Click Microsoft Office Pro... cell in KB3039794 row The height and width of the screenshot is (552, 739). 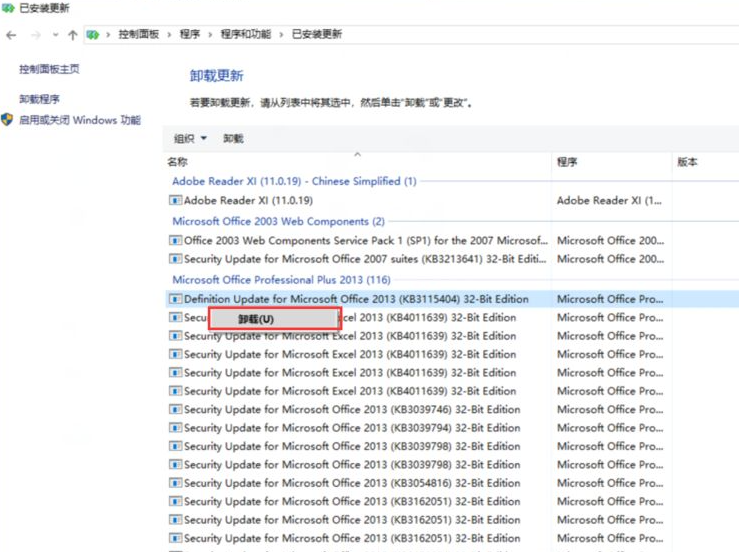[610, 428]
